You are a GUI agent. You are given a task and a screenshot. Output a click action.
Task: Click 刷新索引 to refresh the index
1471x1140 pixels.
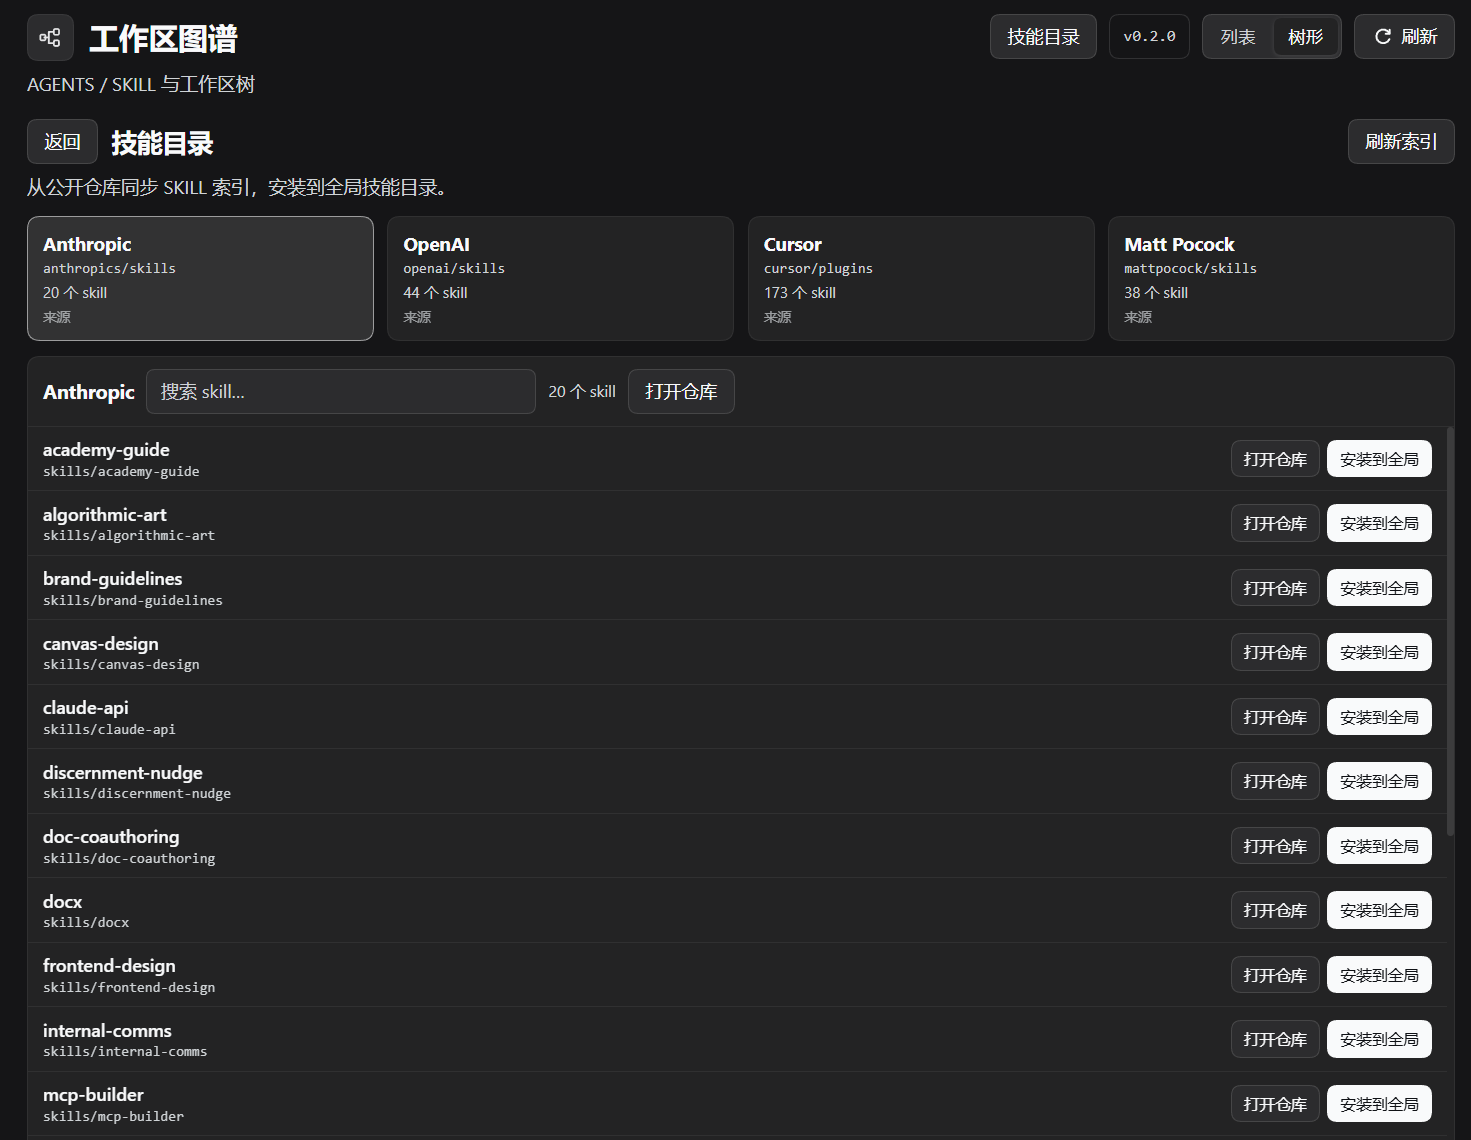coord(1401,142)
